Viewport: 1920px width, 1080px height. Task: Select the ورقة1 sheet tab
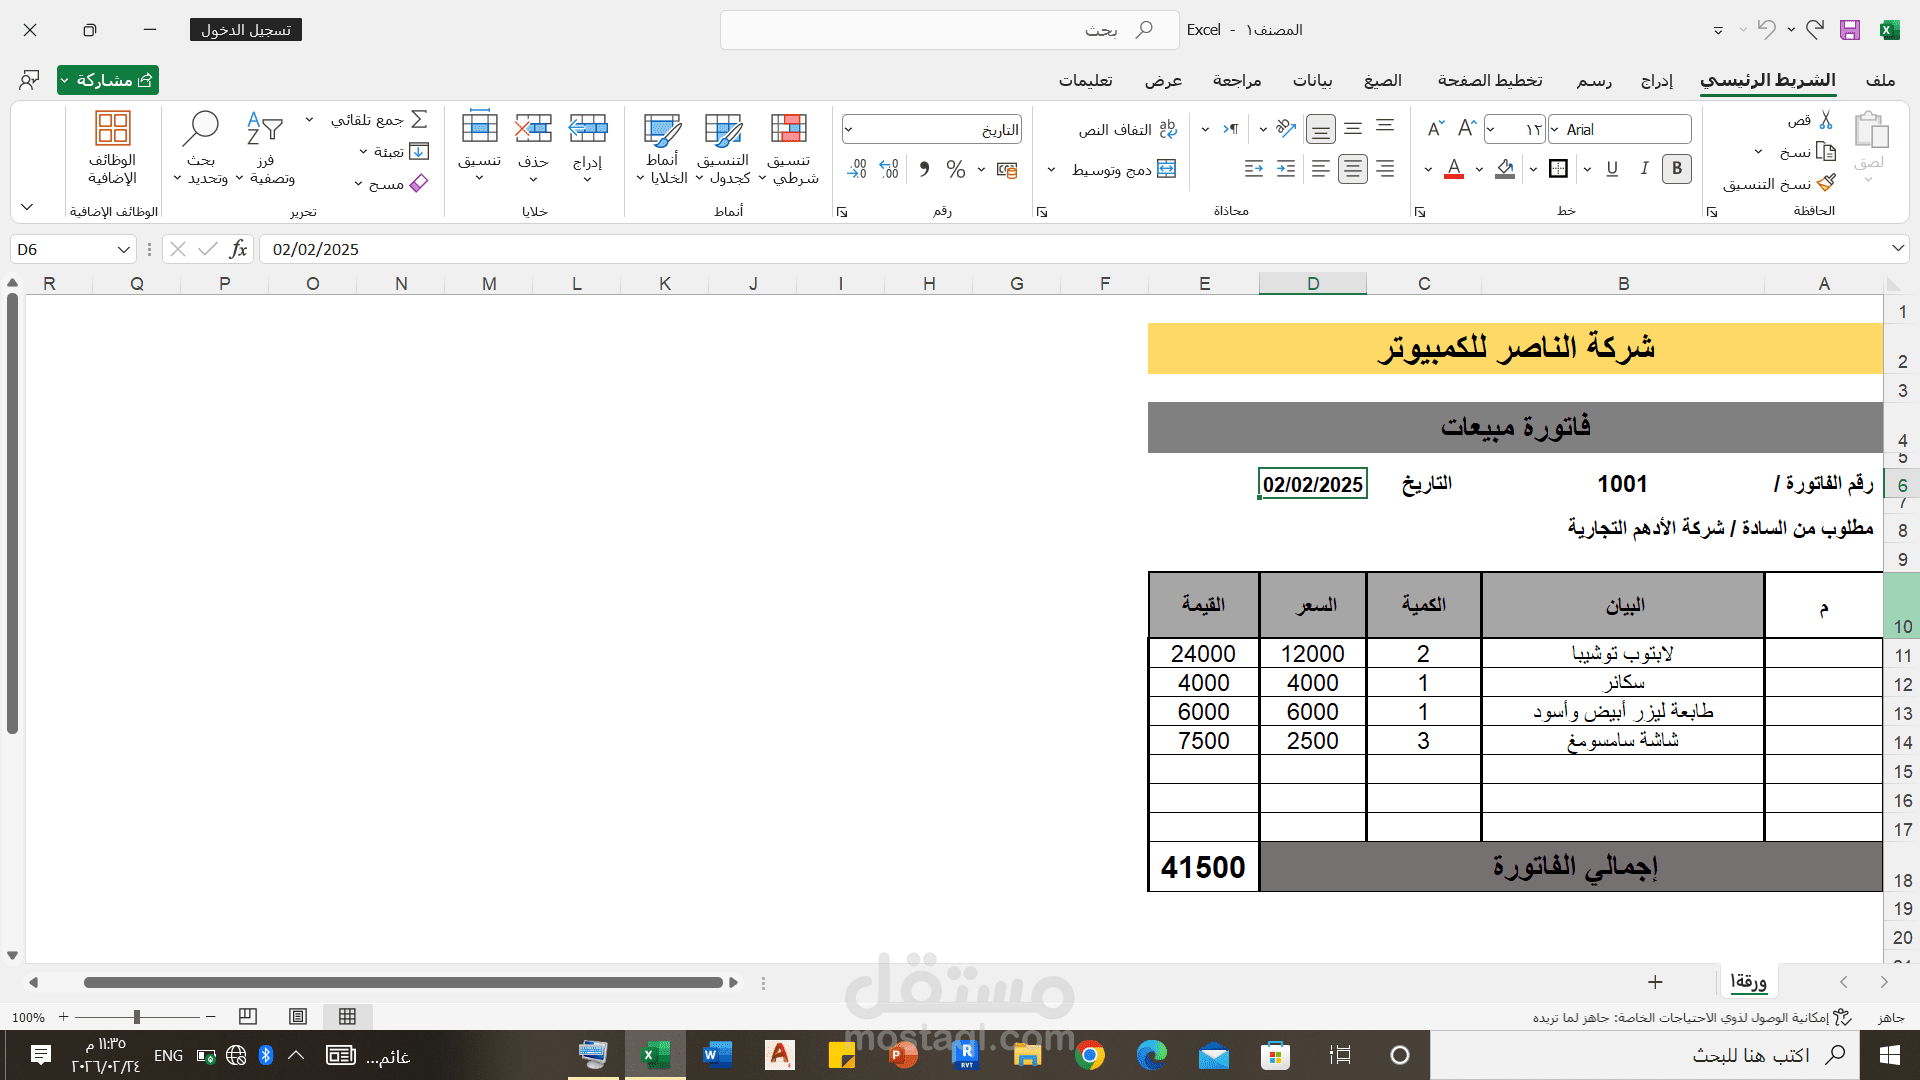pyautogui.click(x=1749, y=982)
